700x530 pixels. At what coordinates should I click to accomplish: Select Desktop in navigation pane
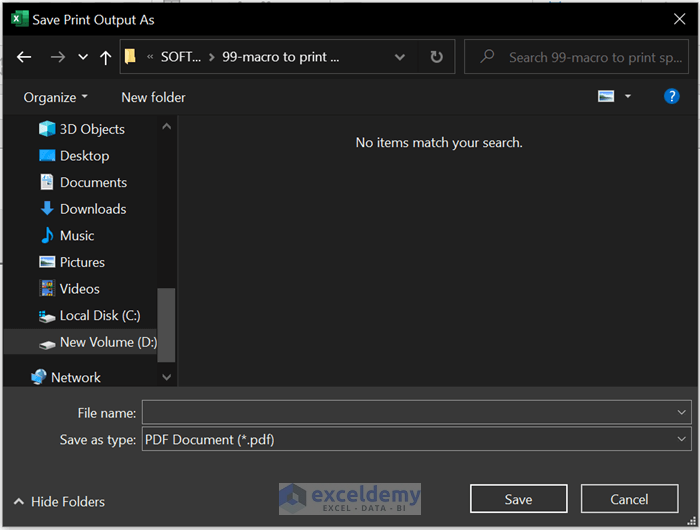84,156
